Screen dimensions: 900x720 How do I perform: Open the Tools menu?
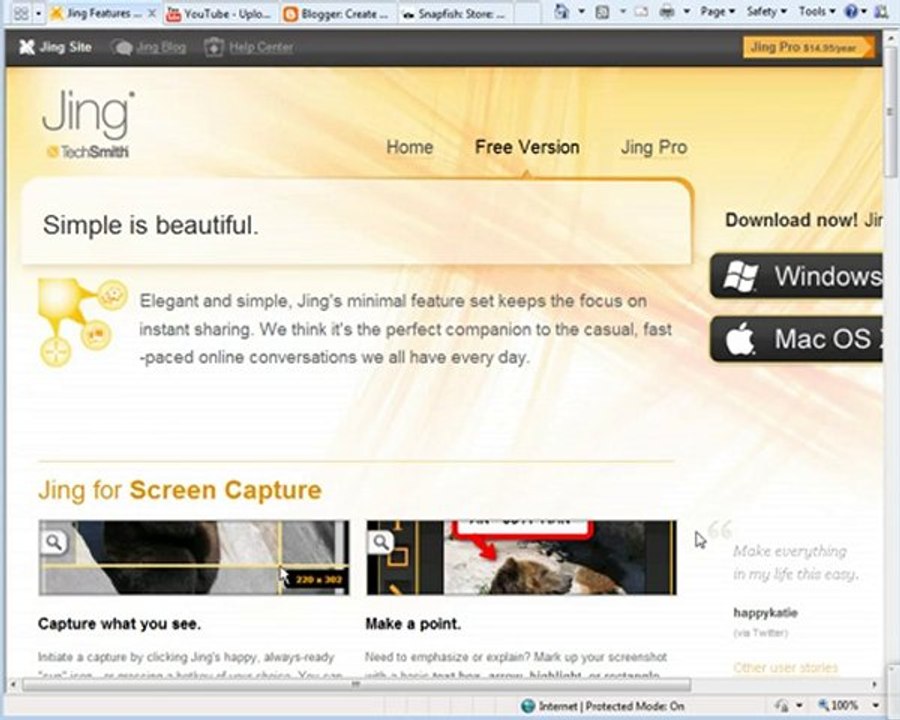(817, 11)
